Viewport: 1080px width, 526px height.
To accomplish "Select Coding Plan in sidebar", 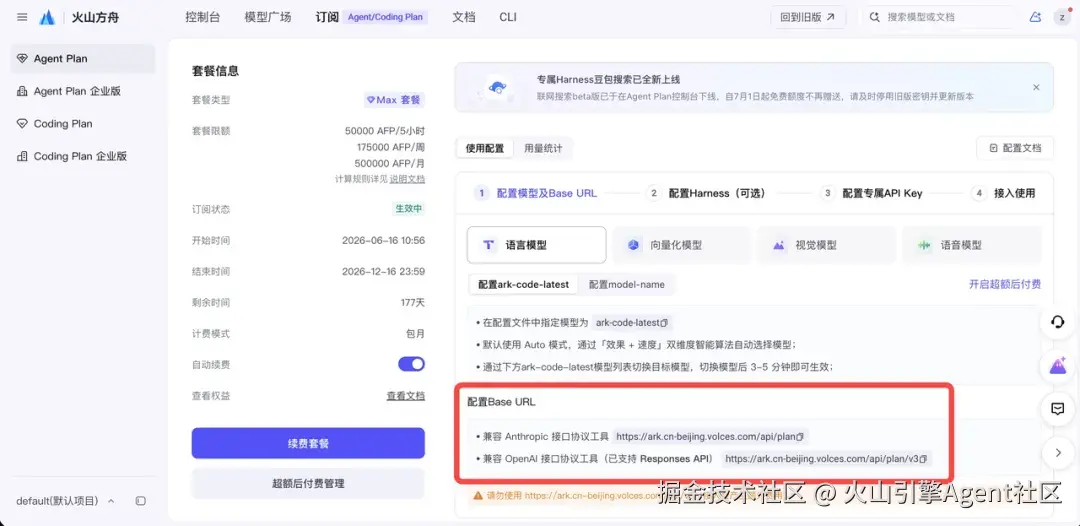I will click(83, 124).
